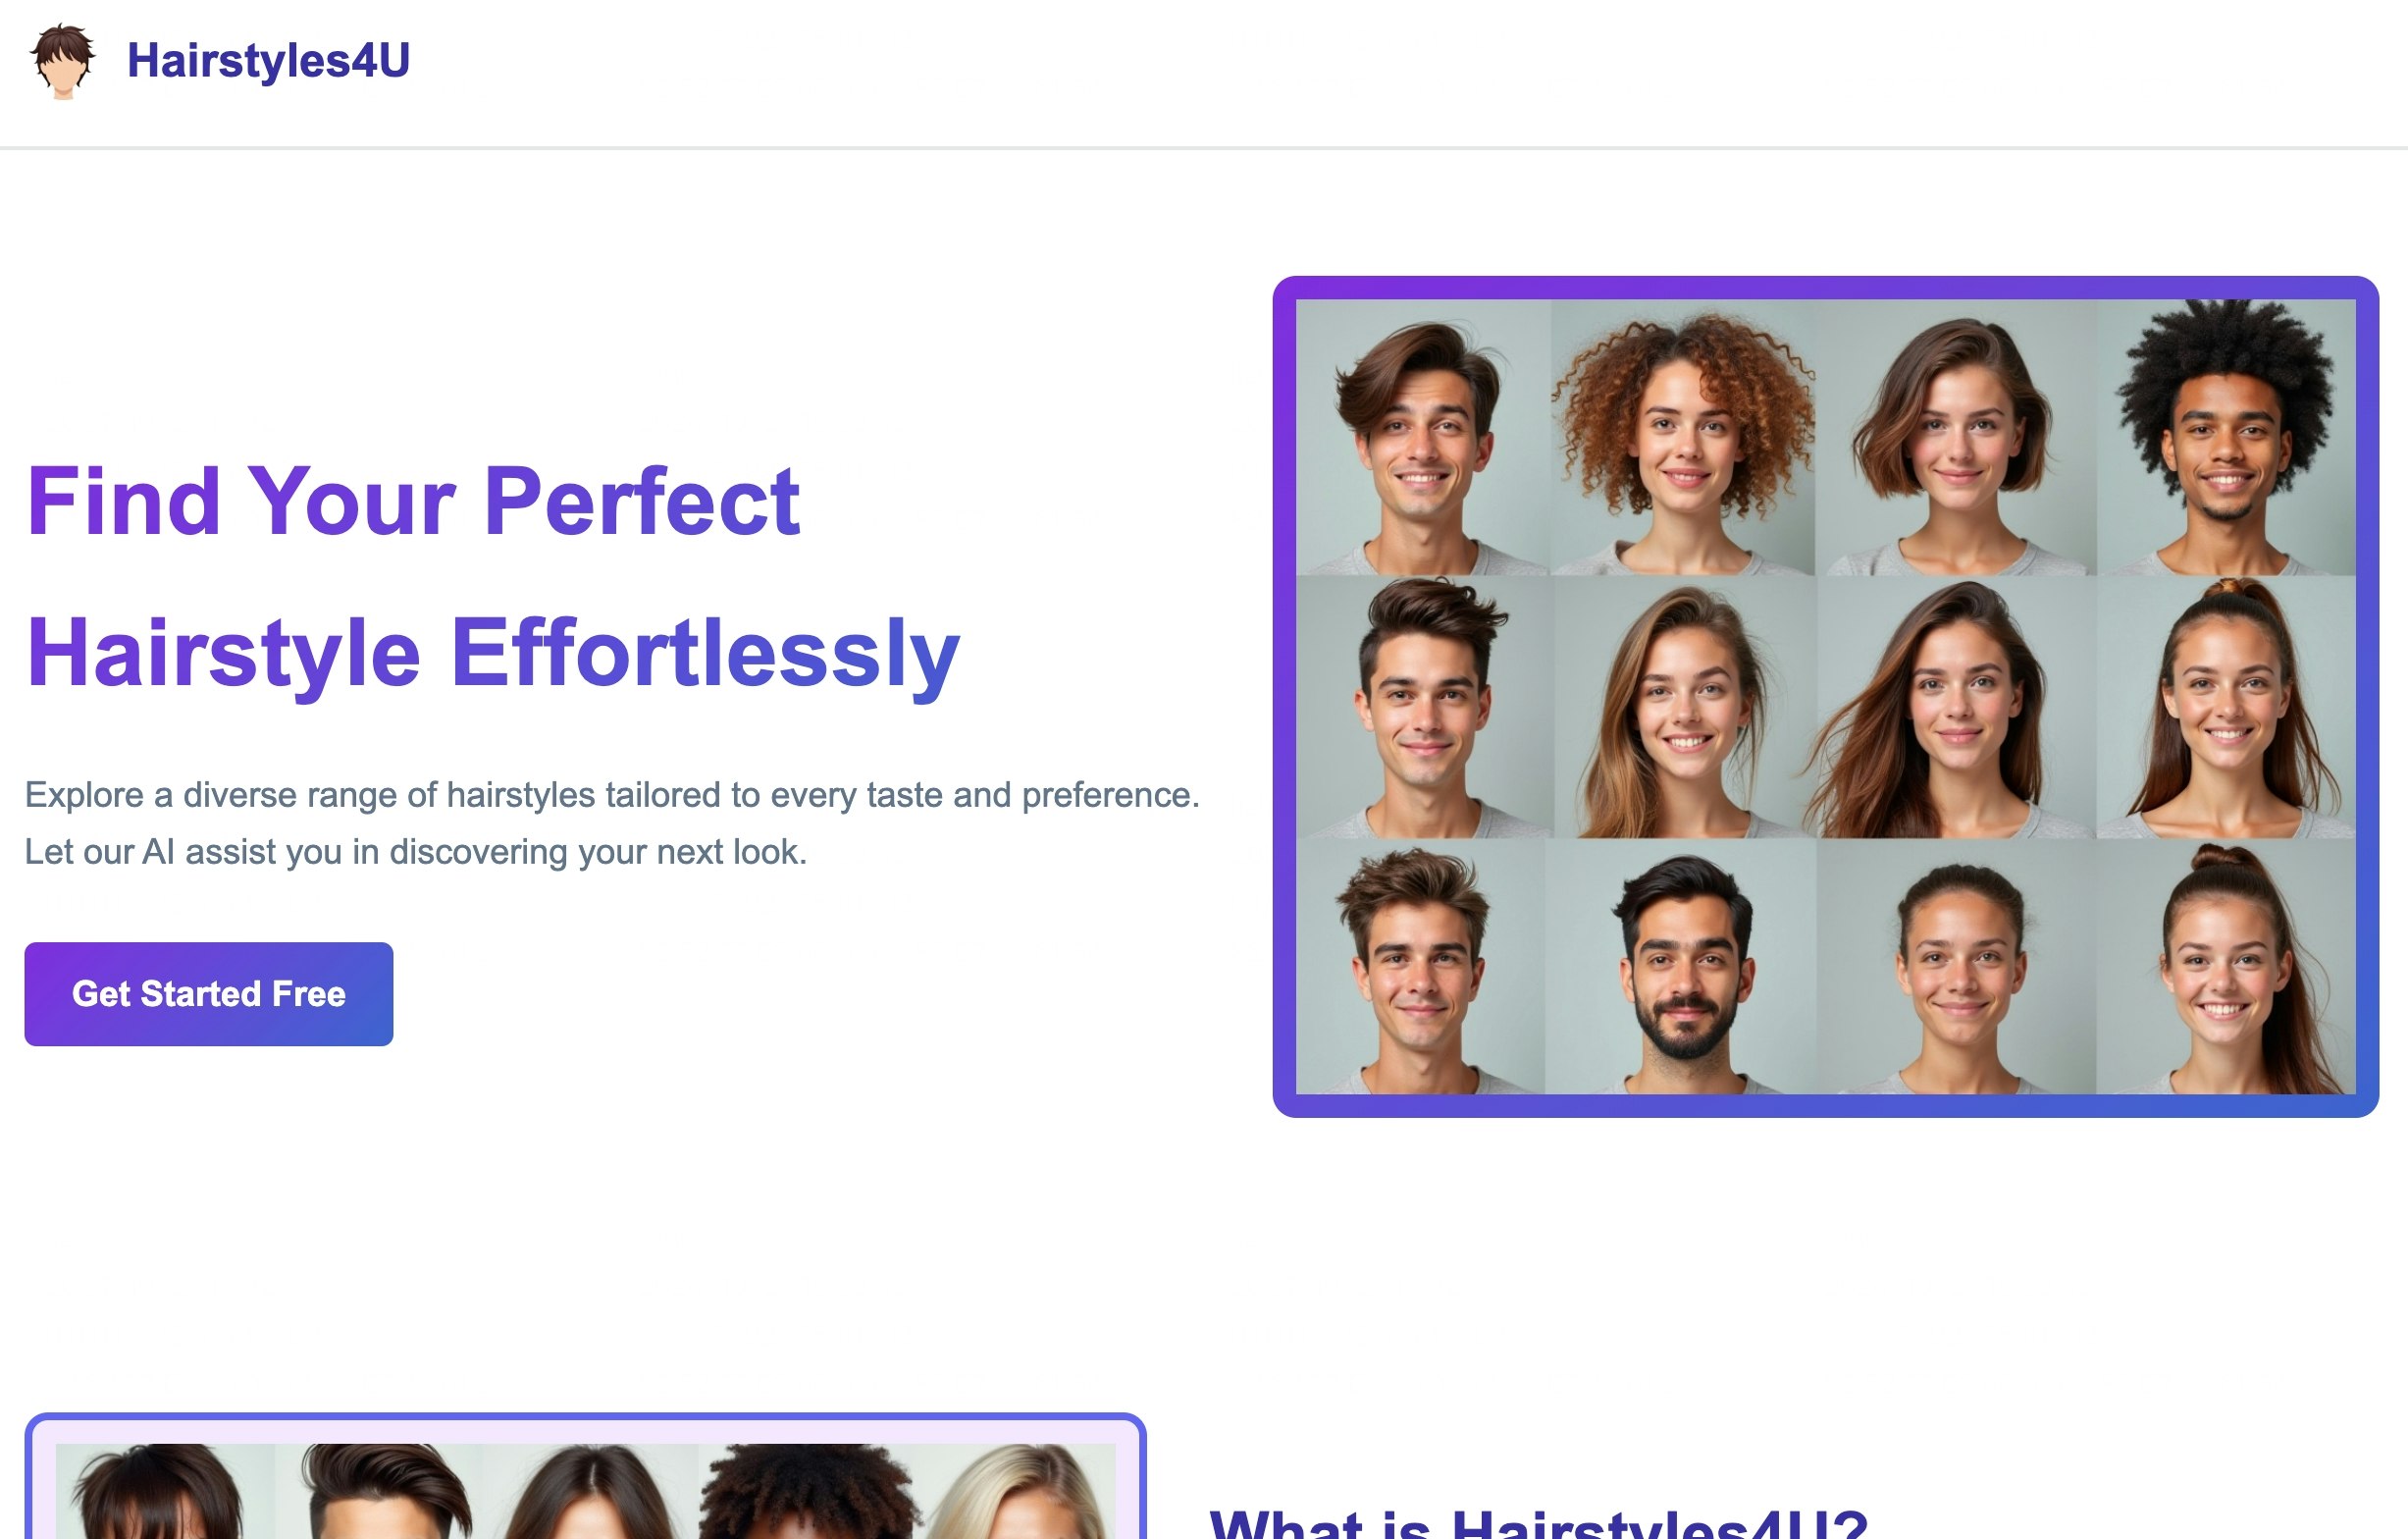Select the curly red-haired woman portrait
Image resolution: width=2408 pixels, height=1539 pixels.
point(1683,437)
